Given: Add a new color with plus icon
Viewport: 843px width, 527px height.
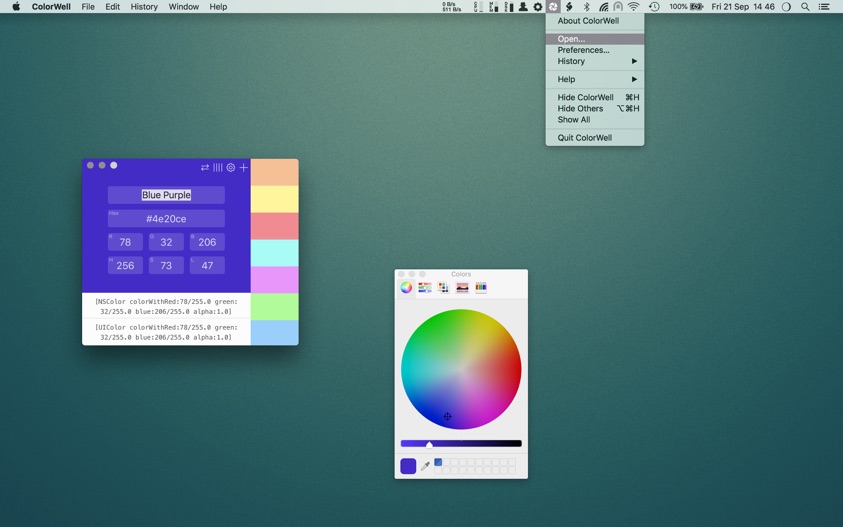Looking at the screenshot, I should pos(244,168).
